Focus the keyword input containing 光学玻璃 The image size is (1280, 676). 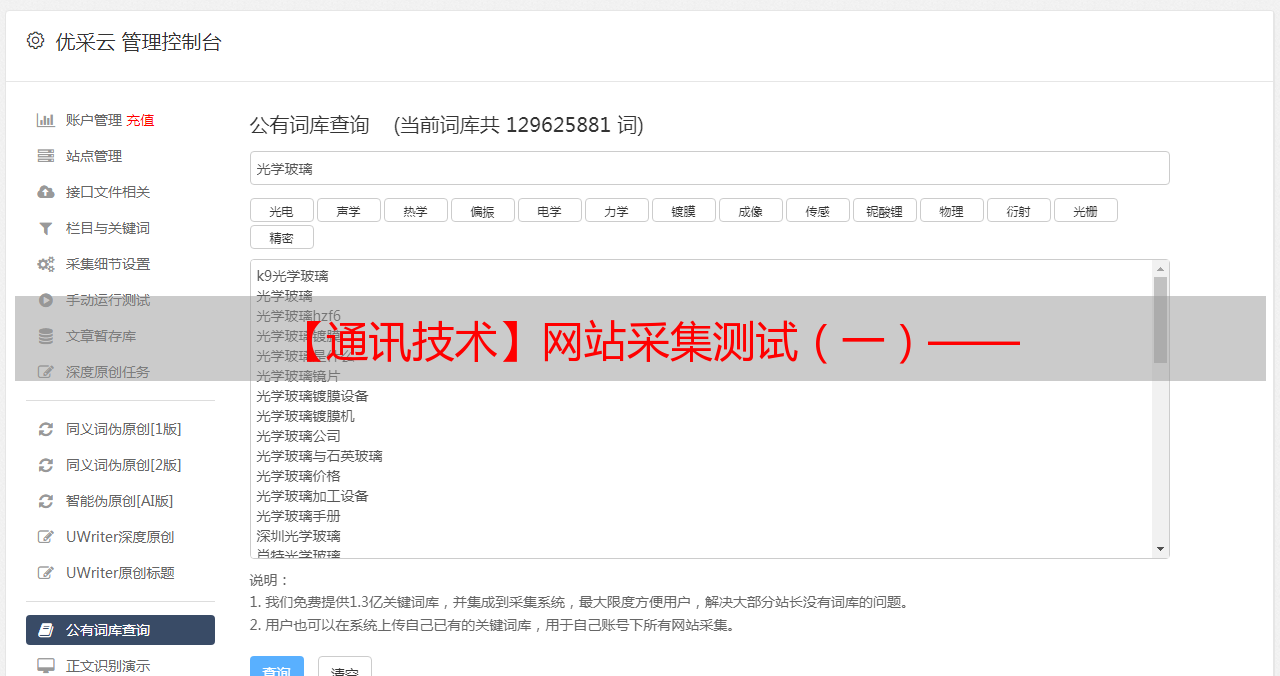click(709, 168)
